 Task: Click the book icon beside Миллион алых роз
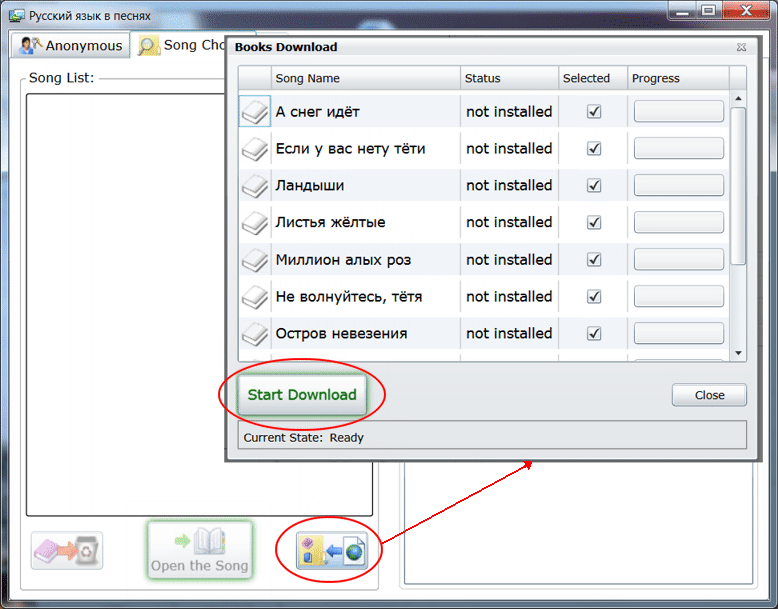pos(255,260)
